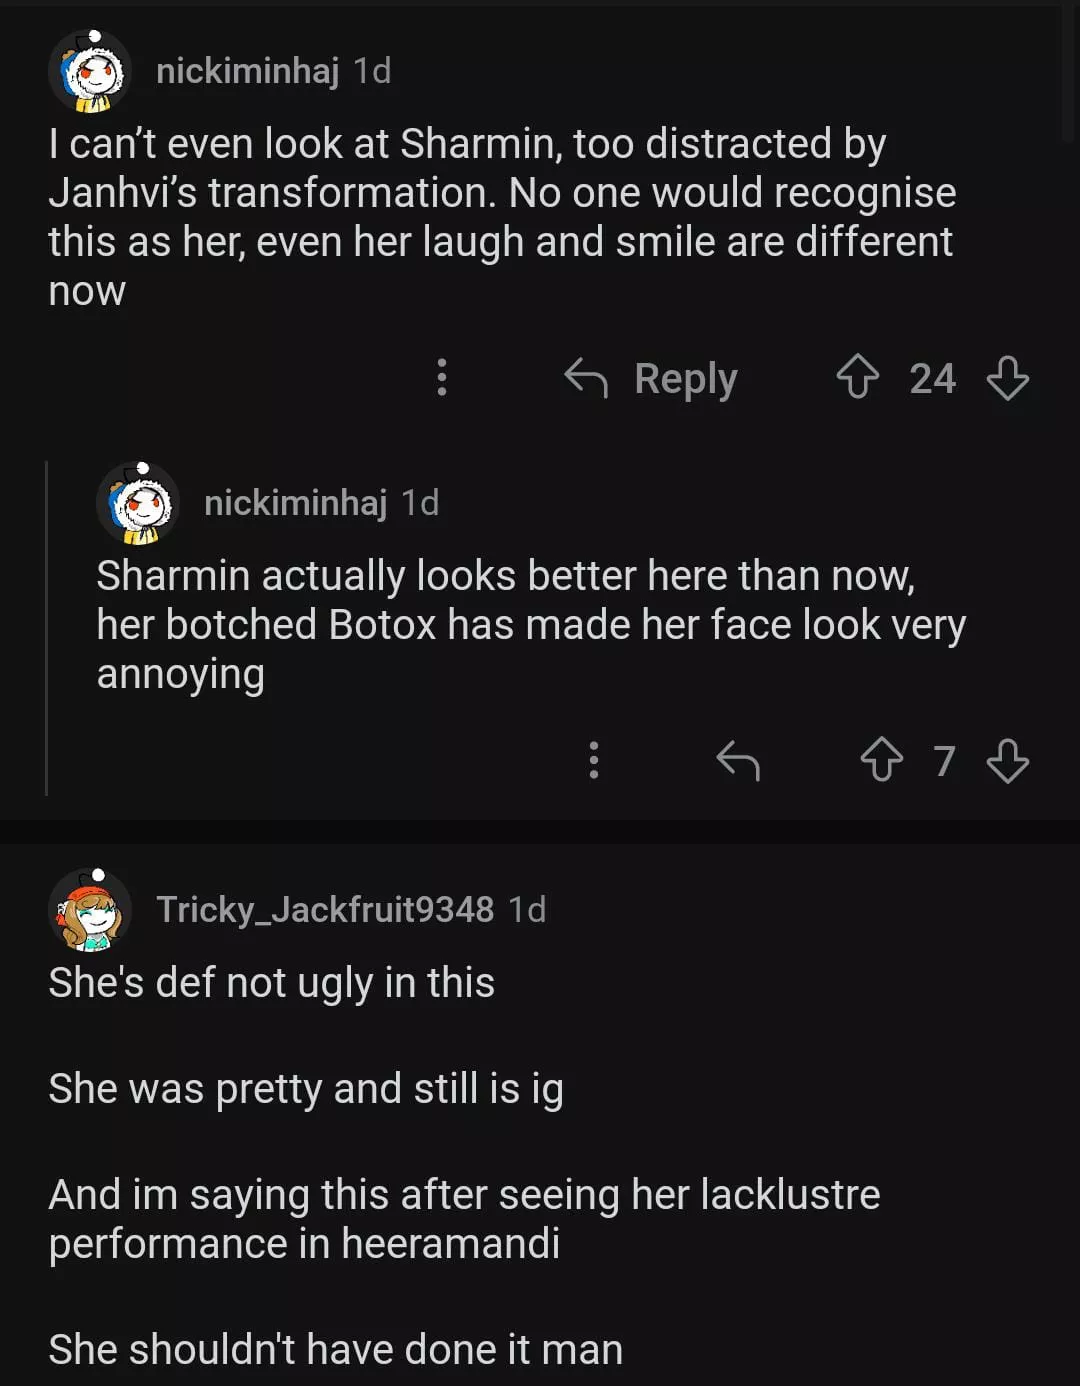Upvote the Janhvi transformation comment with 24 votes
This screenshot has width=1080, height=1386.
pyautogui.click(x=857, y=378)
